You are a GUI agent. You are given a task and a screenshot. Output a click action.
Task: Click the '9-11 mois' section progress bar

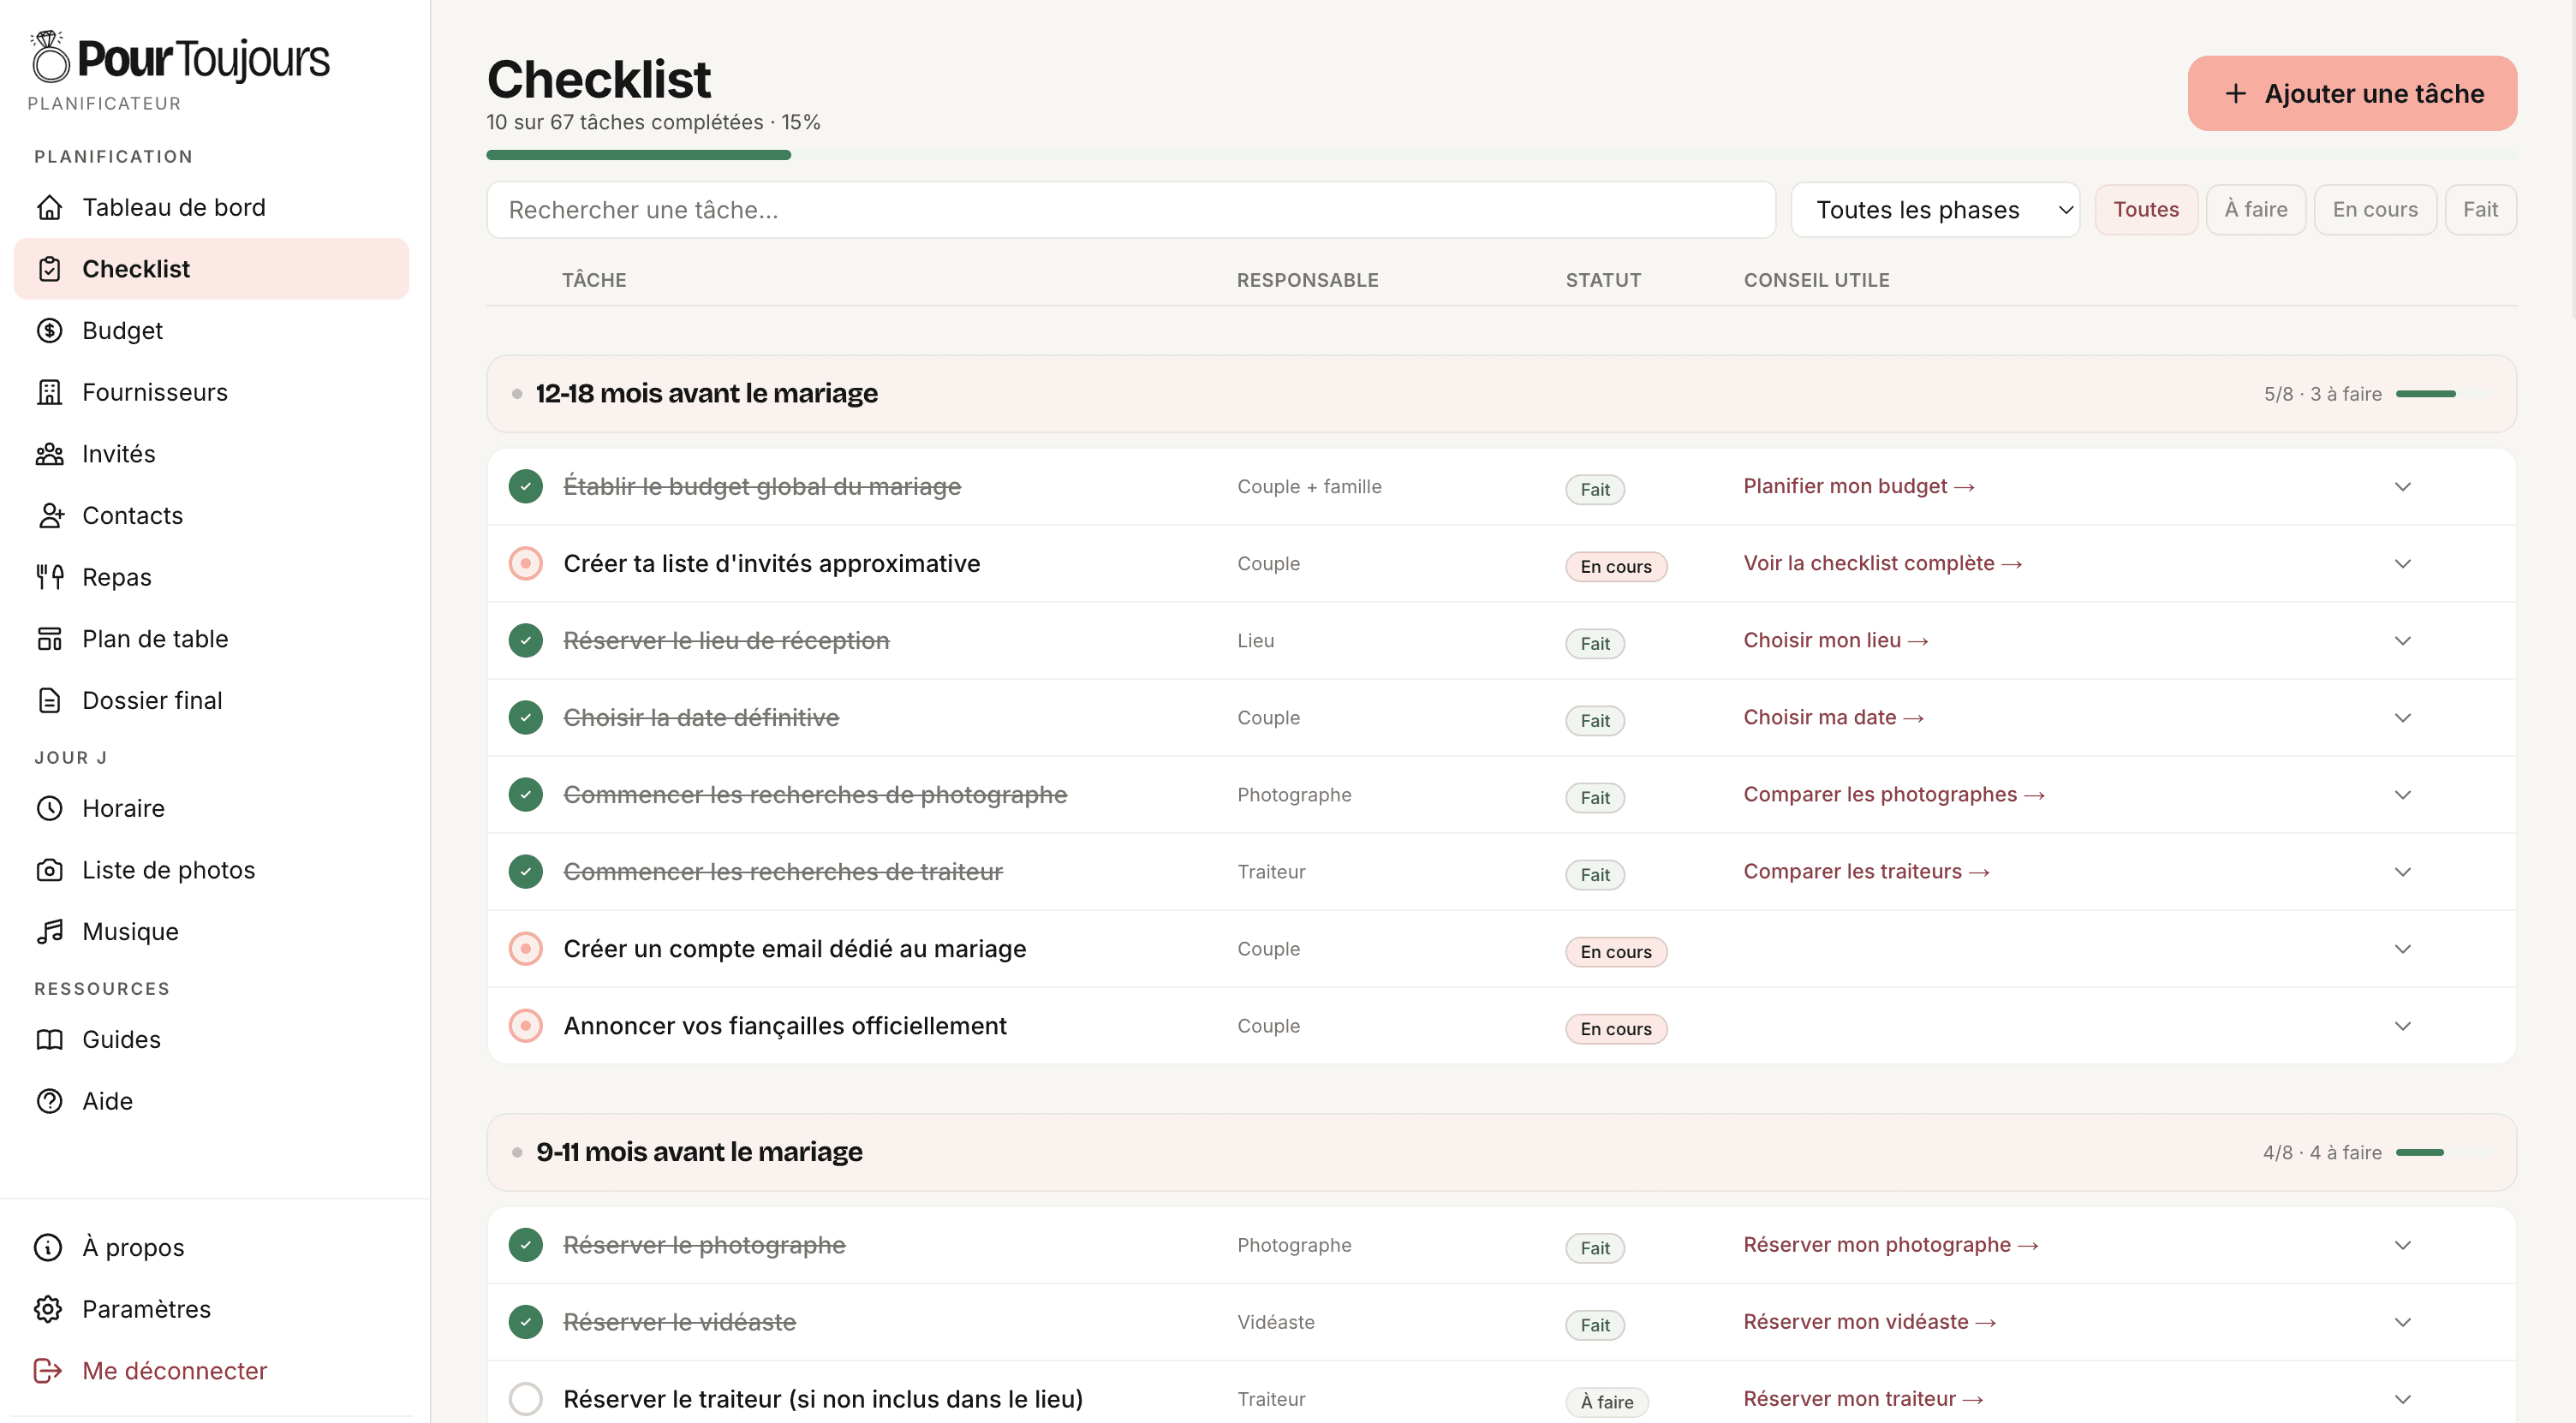click(x=2445, y=1153)
